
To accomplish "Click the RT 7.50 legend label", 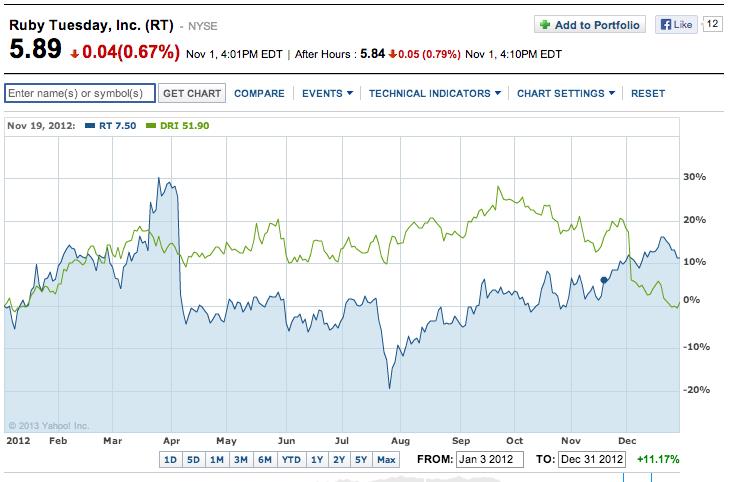I will pos(118,125).
